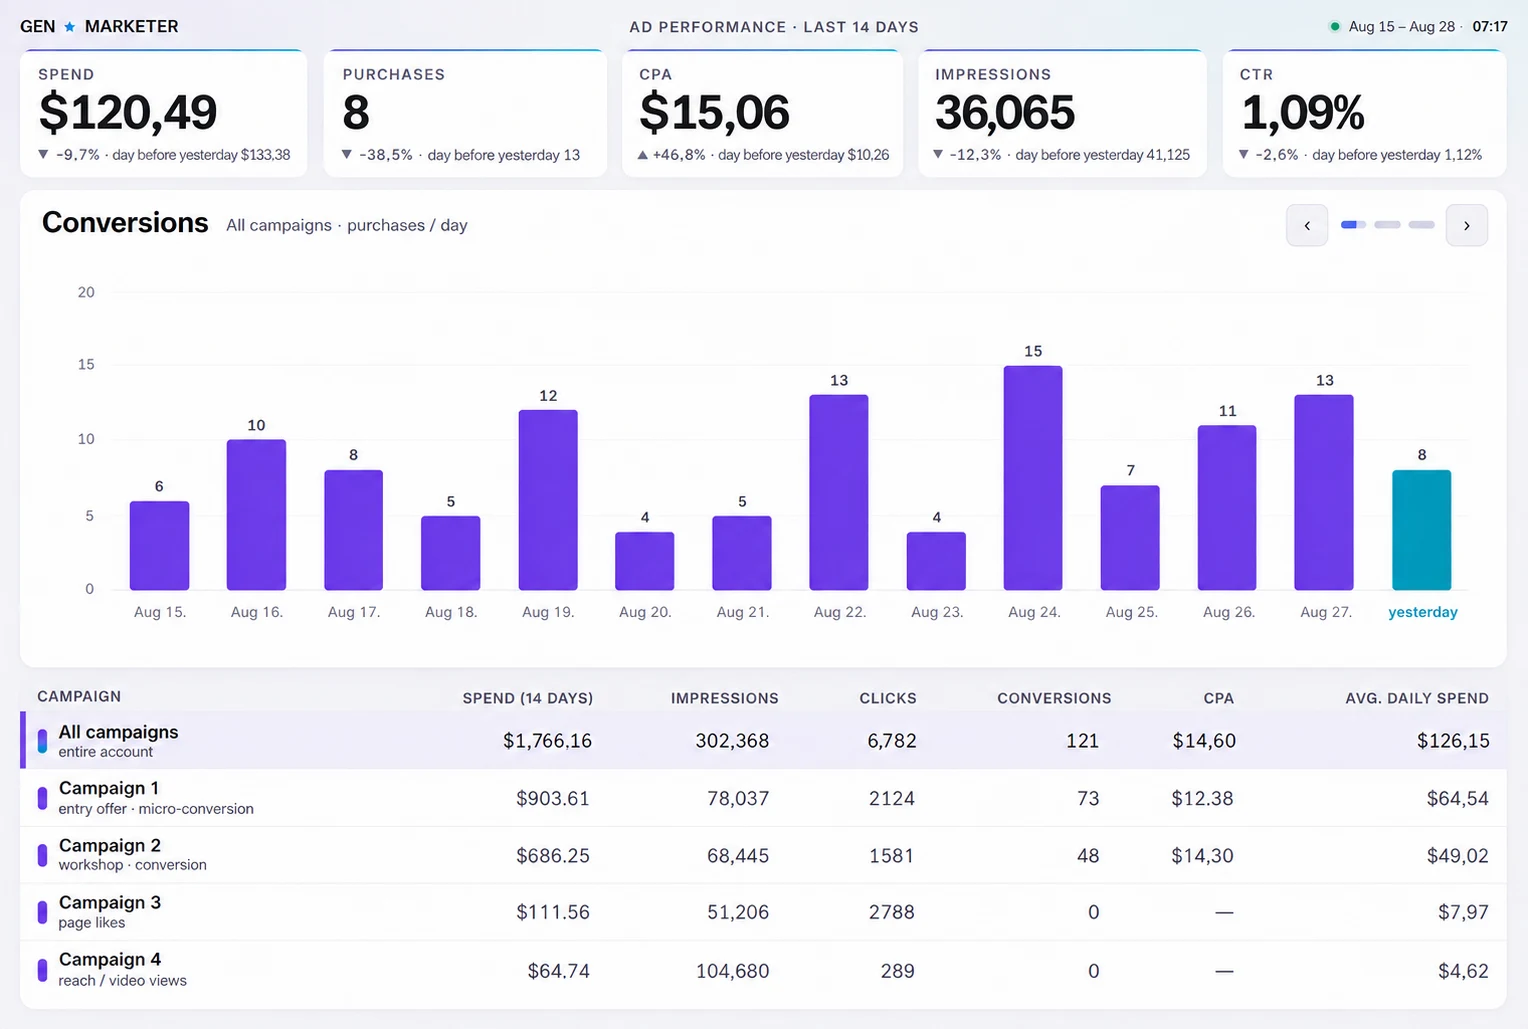Open the CTR summary card
Screen dimensions: 1528x1029
[x=1364, y=113]
